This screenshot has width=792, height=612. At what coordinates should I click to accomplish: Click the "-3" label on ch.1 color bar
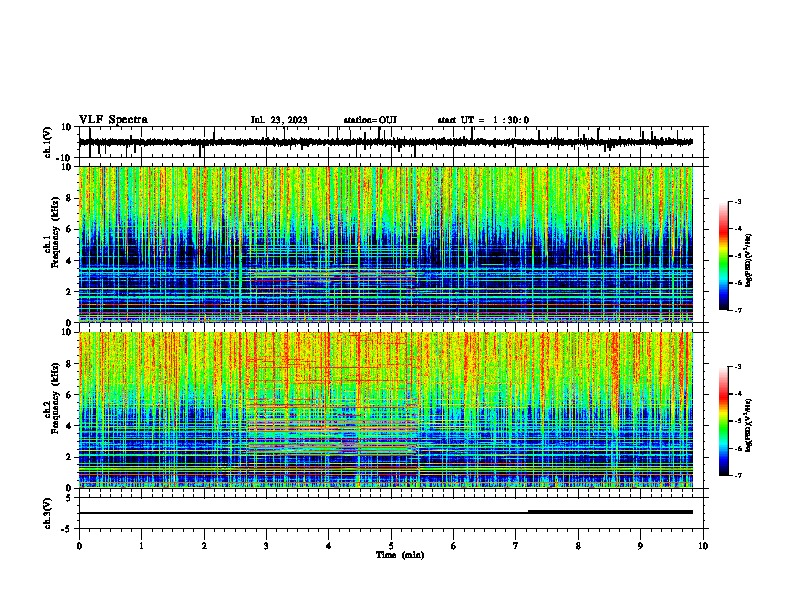[737, 201]
